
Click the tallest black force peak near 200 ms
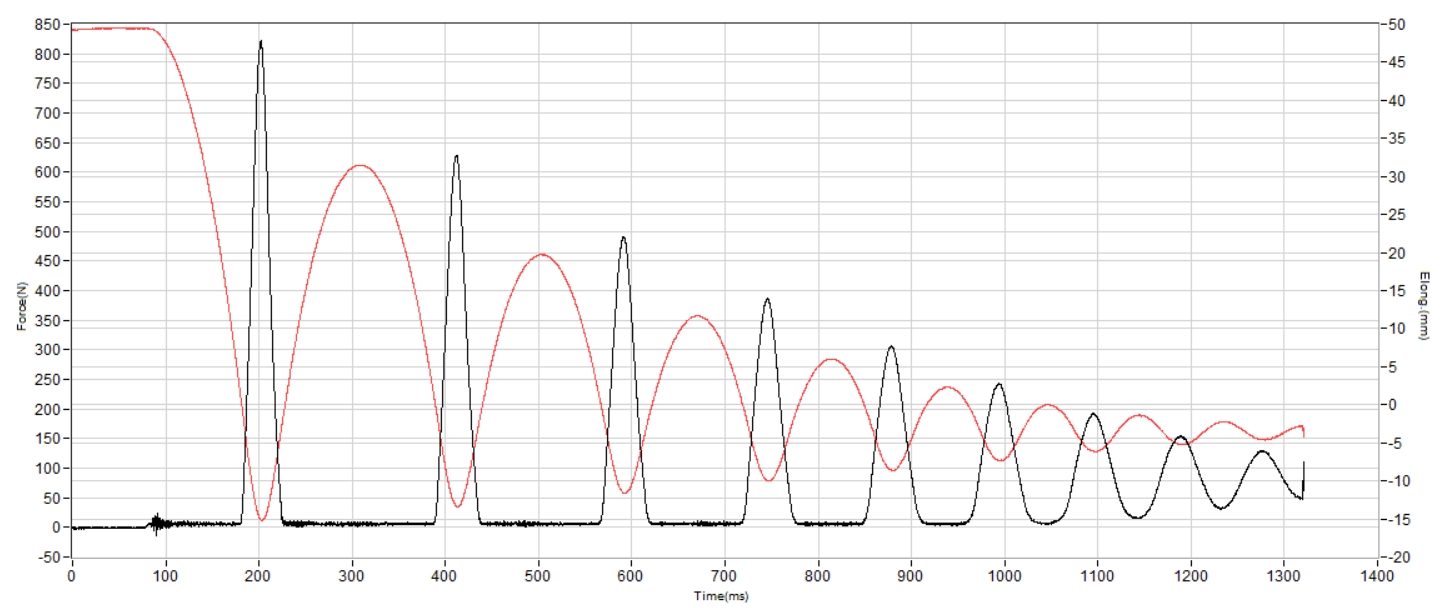pos(261,43)
